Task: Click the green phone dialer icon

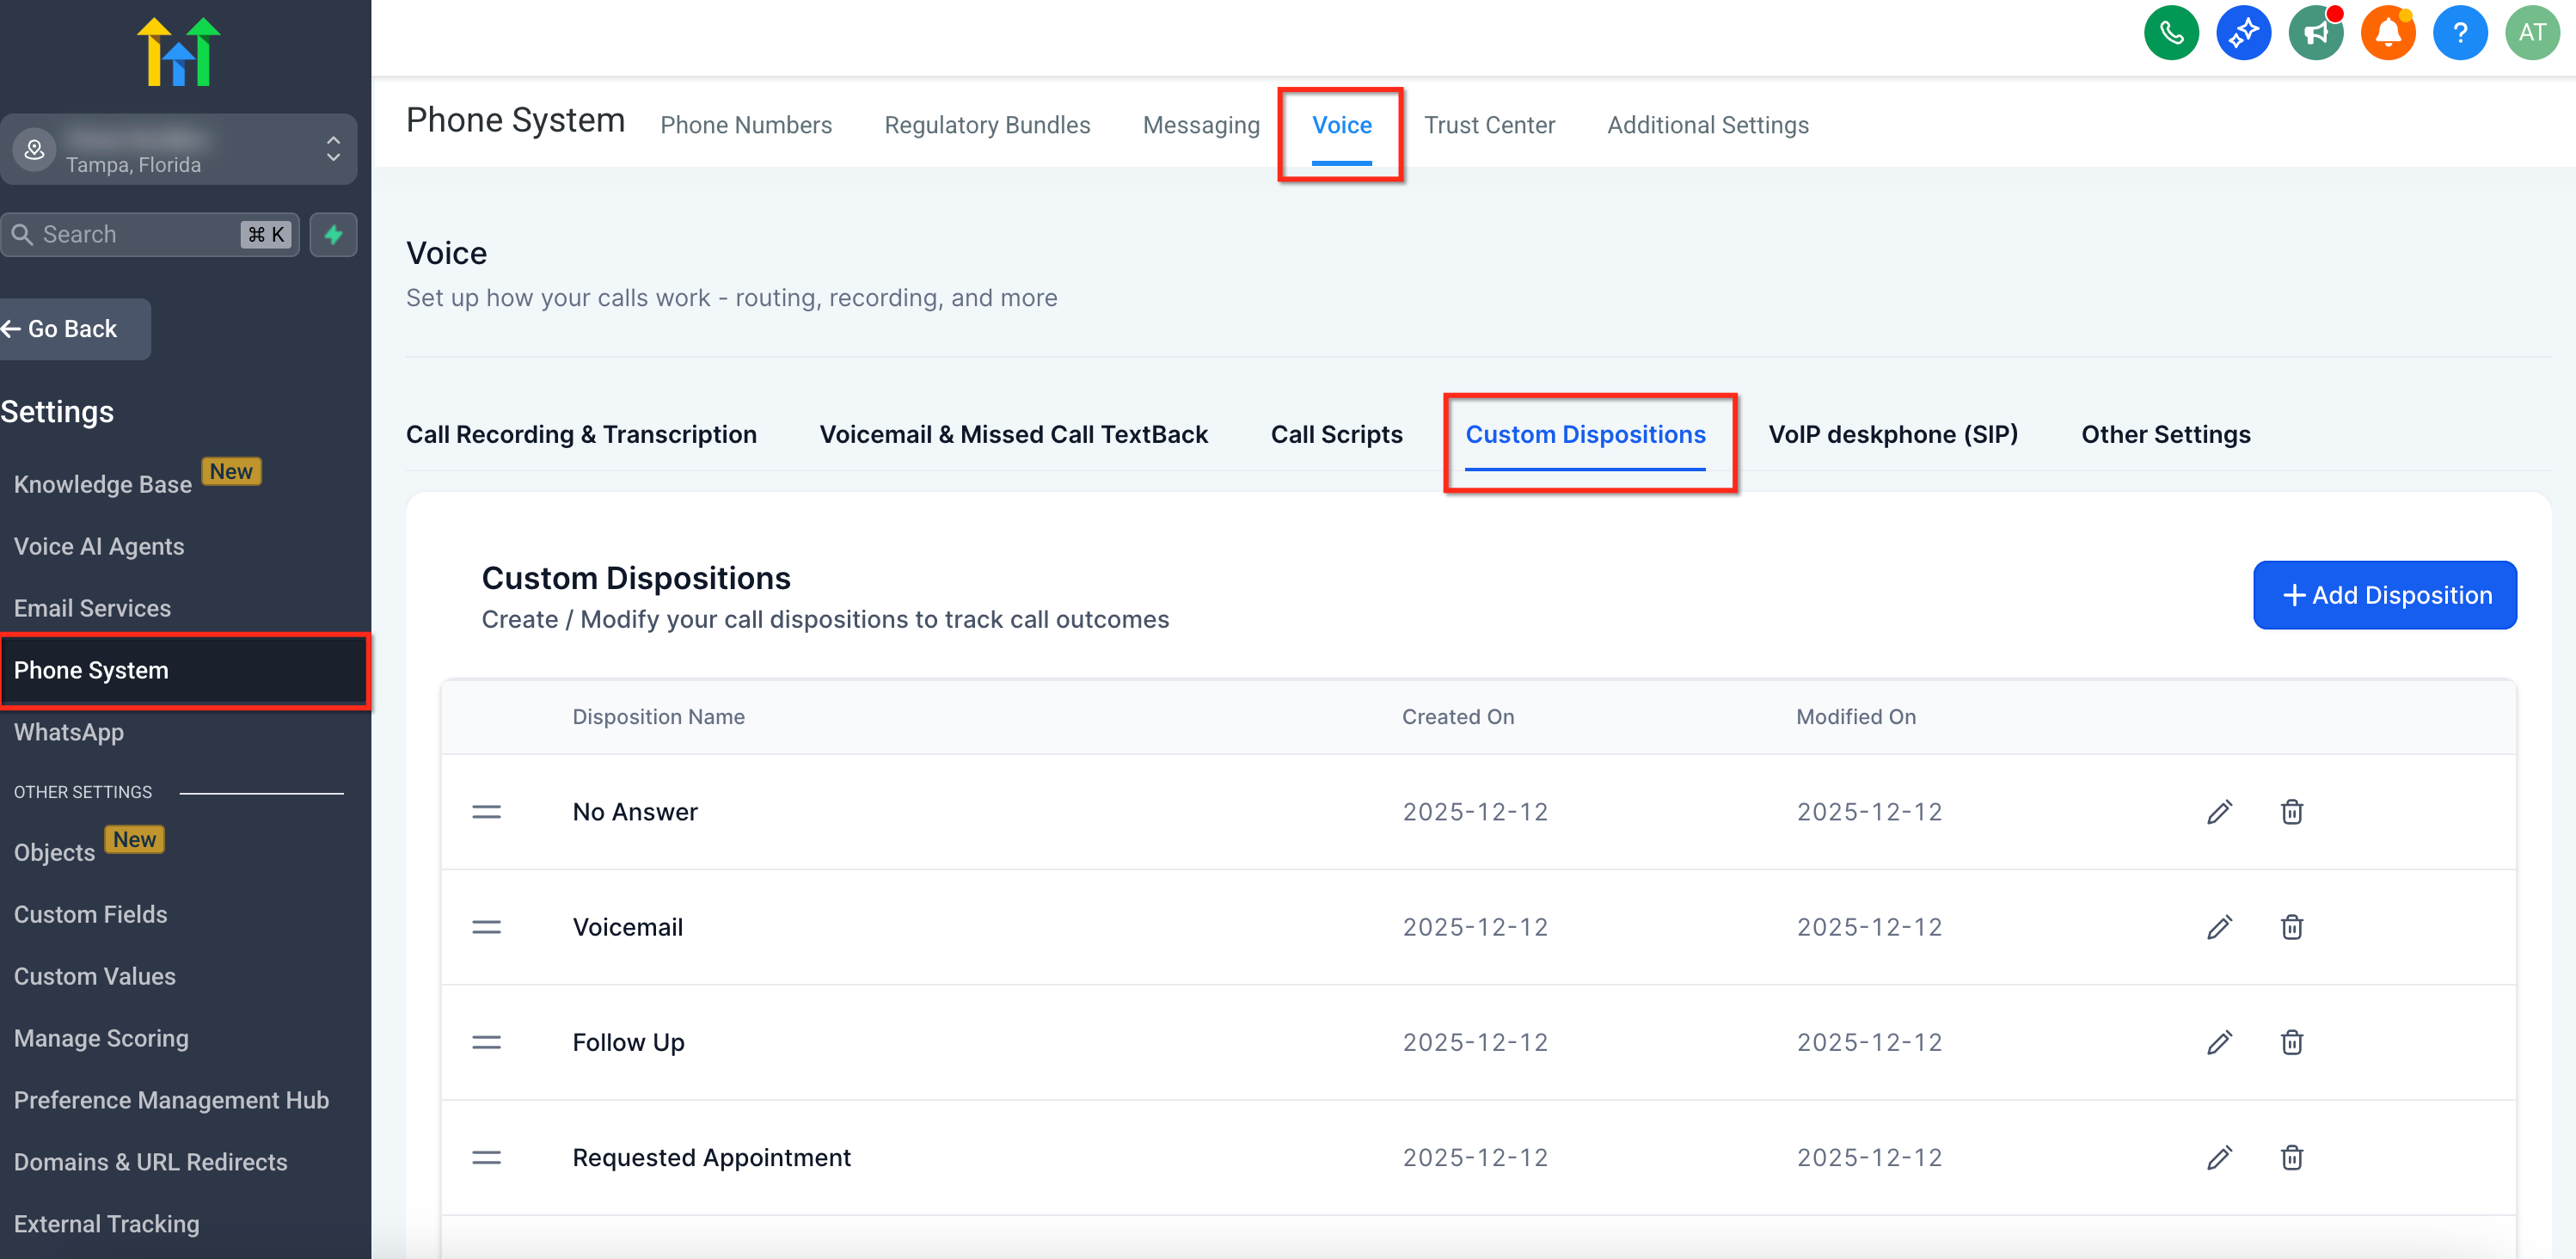Action: tap(2170, 33)
